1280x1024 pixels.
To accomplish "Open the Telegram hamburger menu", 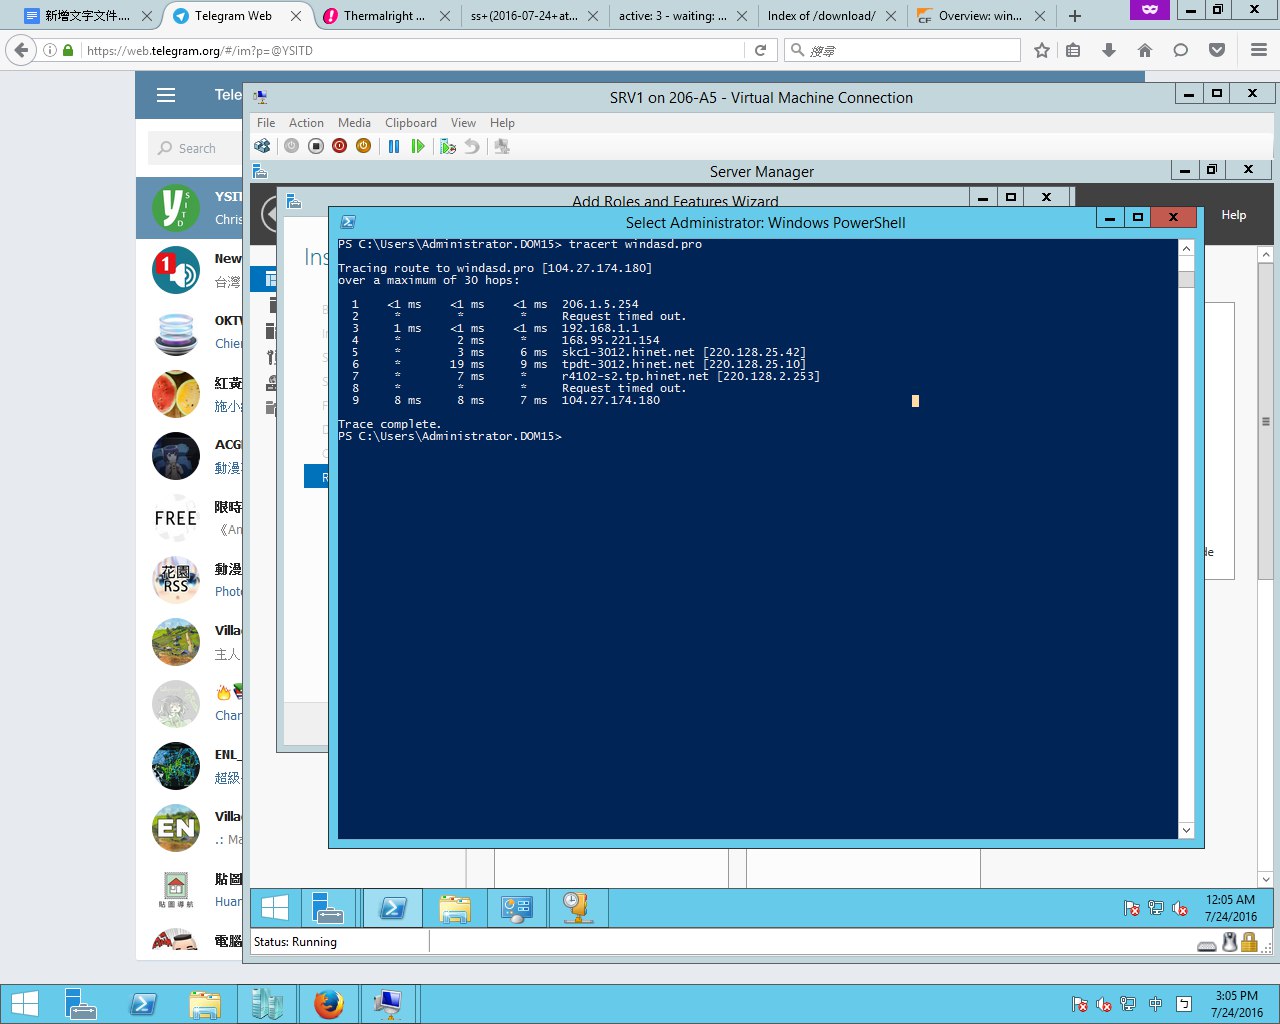I will point(166,95).
